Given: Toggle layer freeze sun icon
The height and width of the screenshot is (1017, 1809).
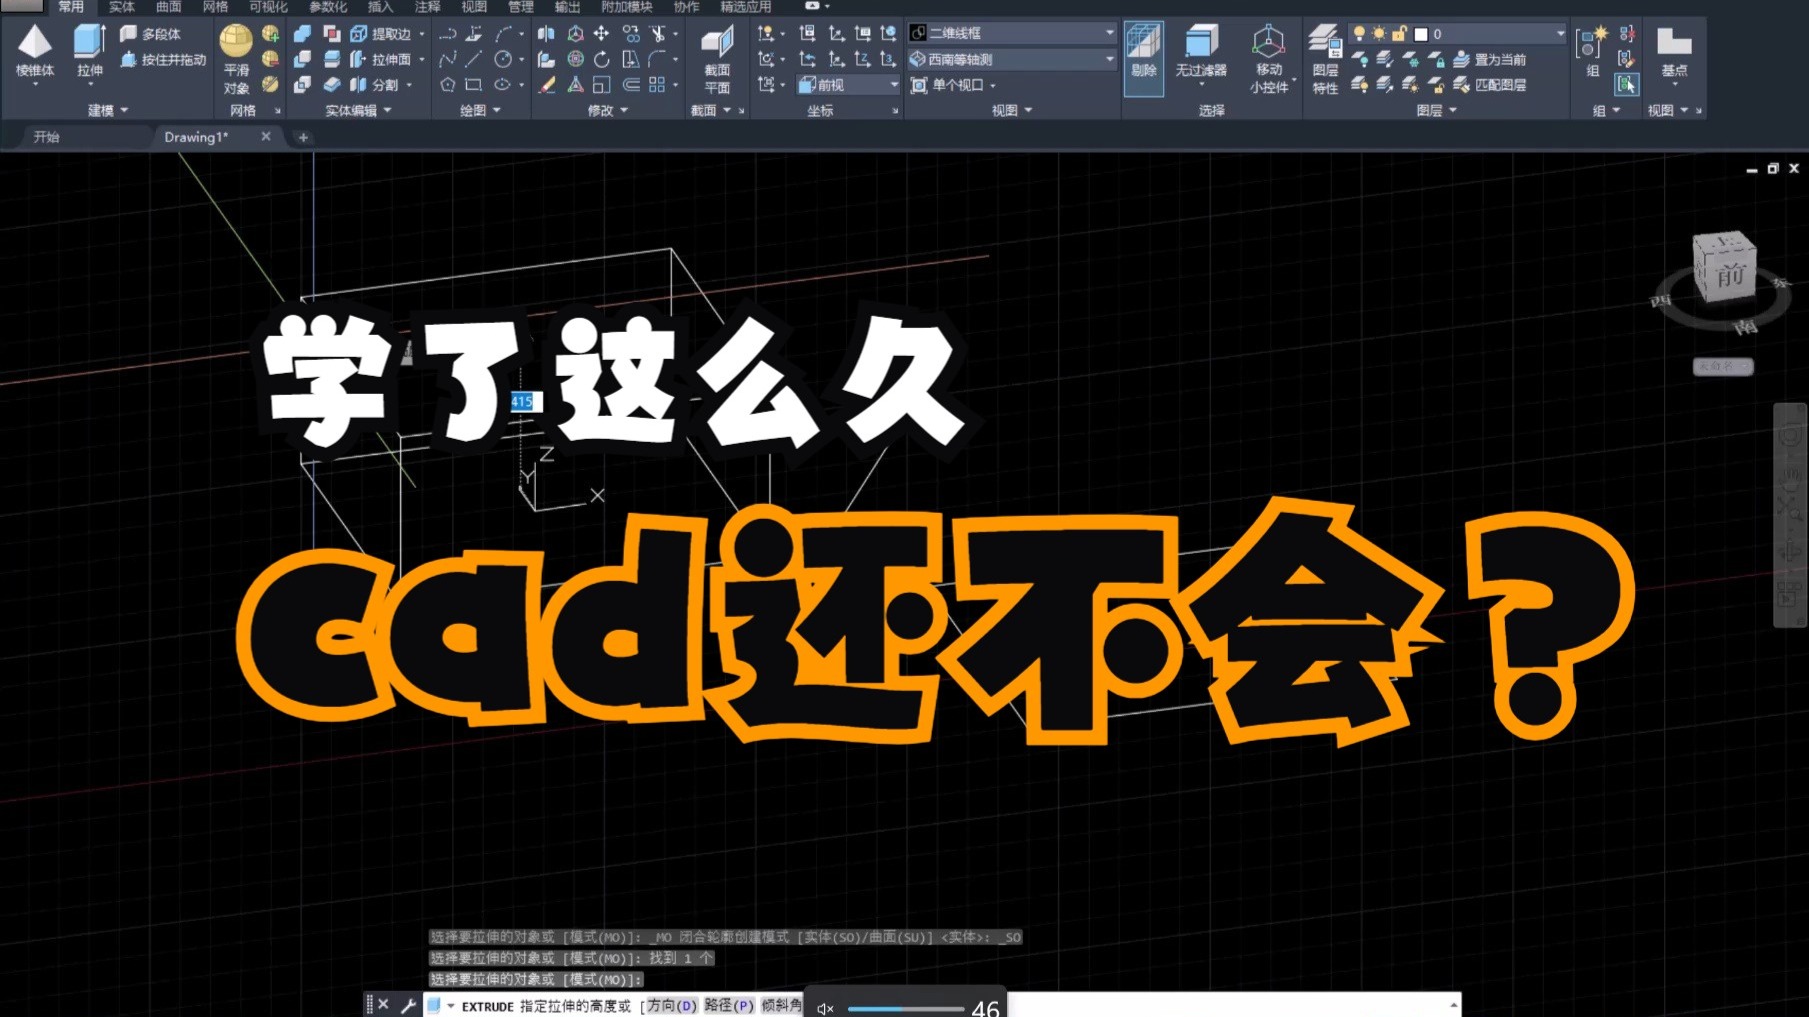Looking at the screenshot, I should [x=1379, y=34].
